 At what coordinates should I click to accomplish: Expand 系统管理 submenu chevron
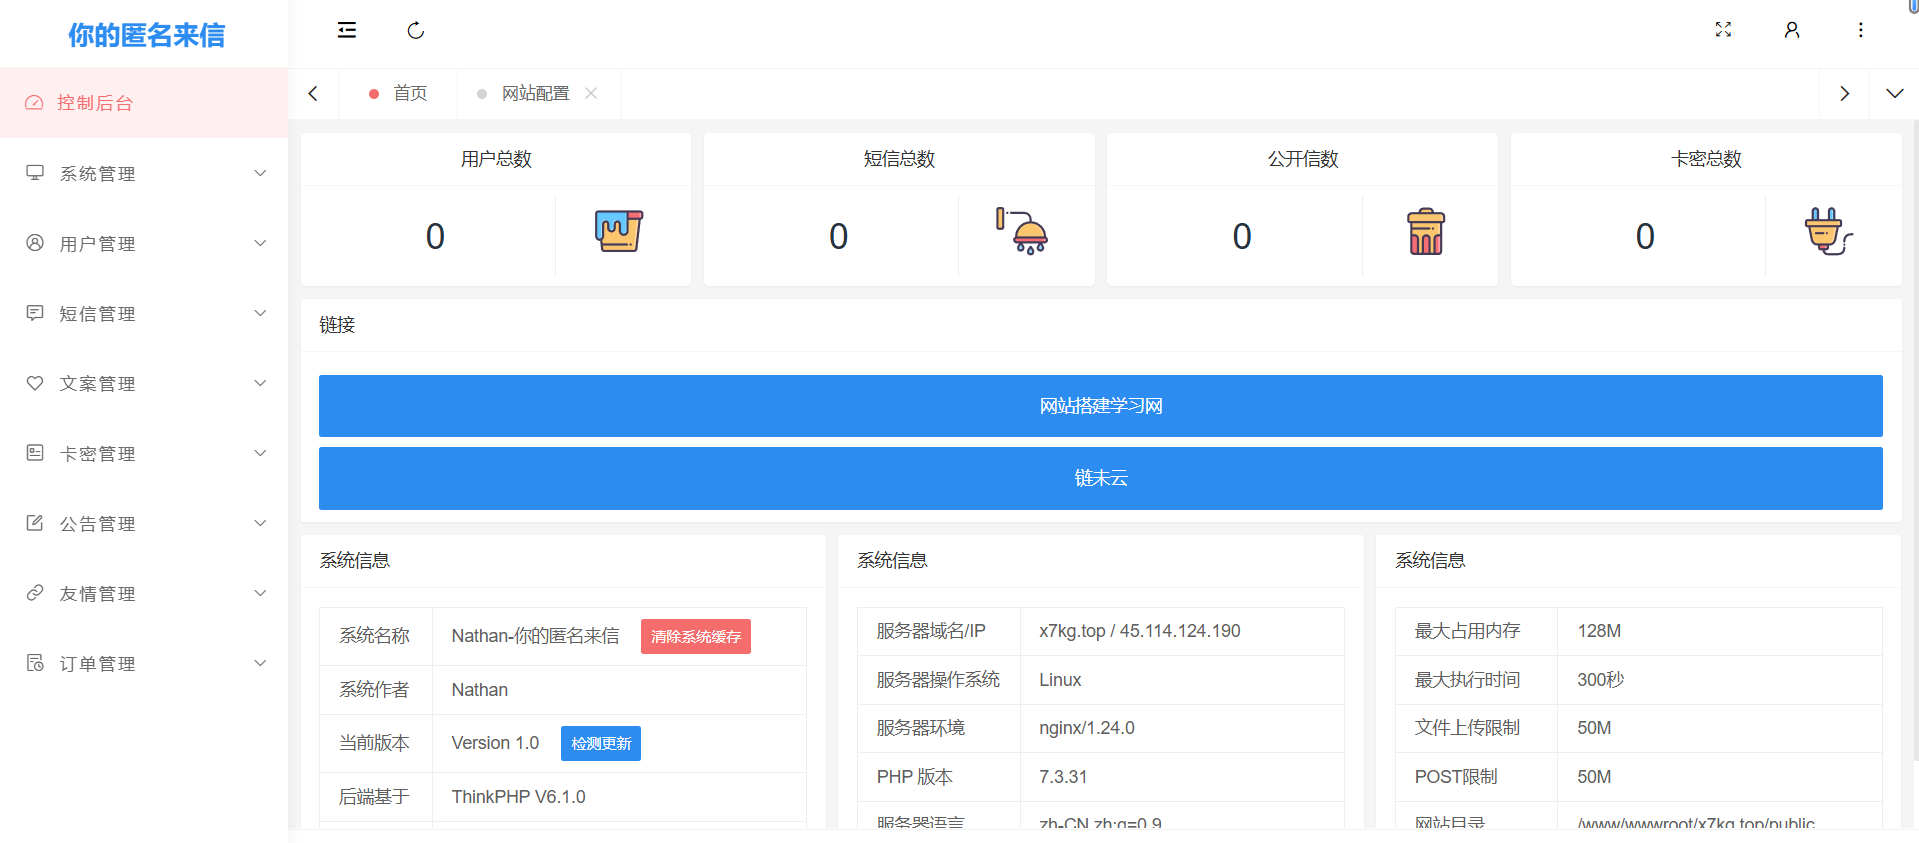260,173
